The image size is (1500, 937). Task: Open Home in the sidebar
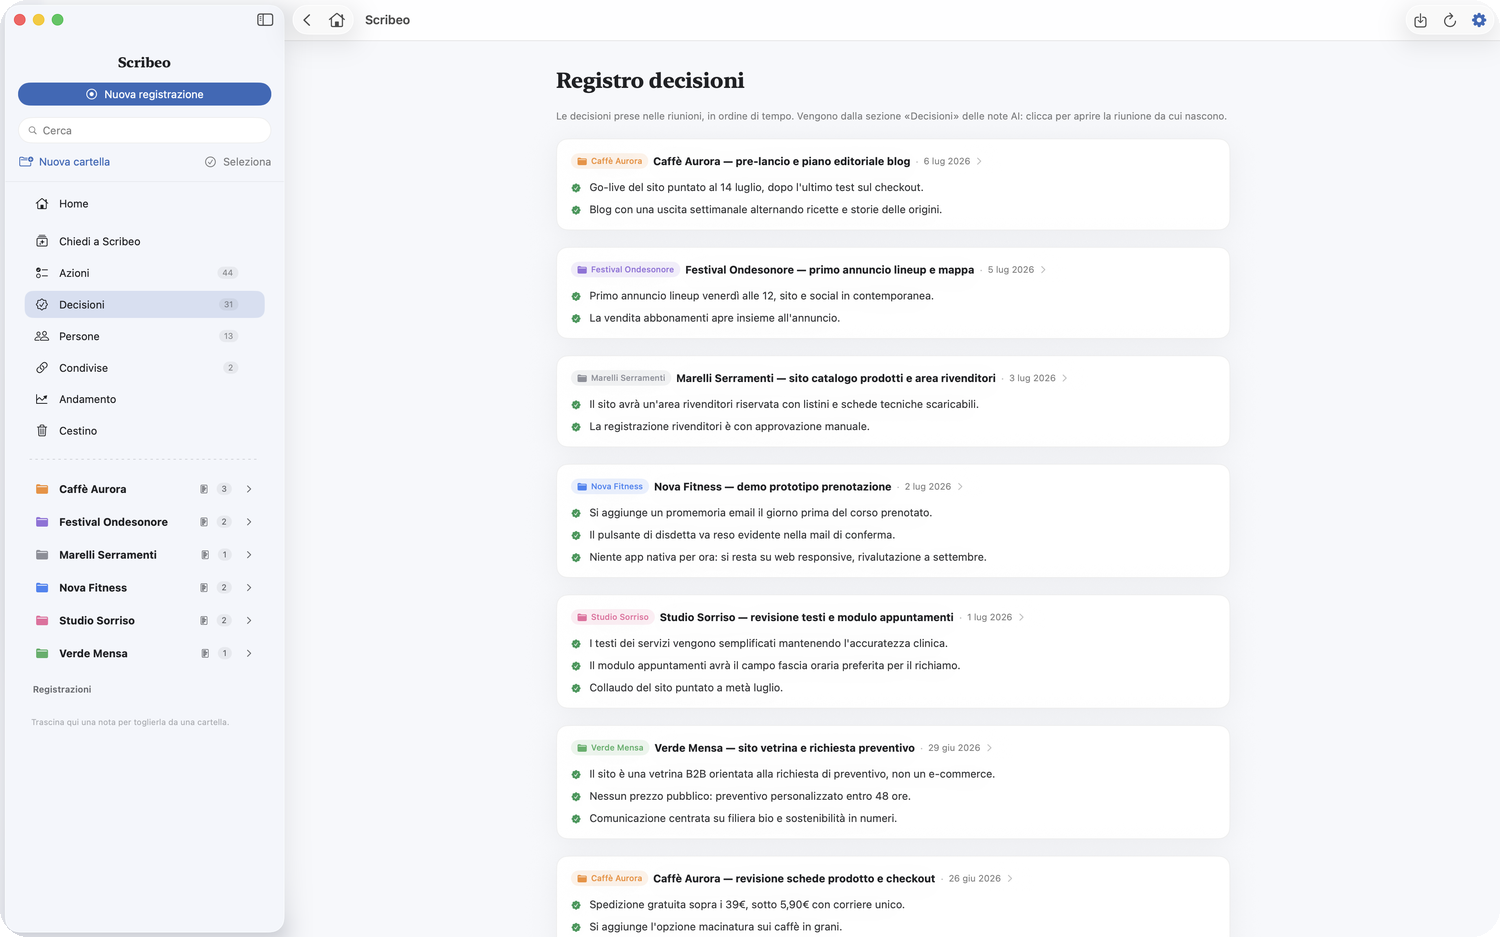[x=144, y=204]
